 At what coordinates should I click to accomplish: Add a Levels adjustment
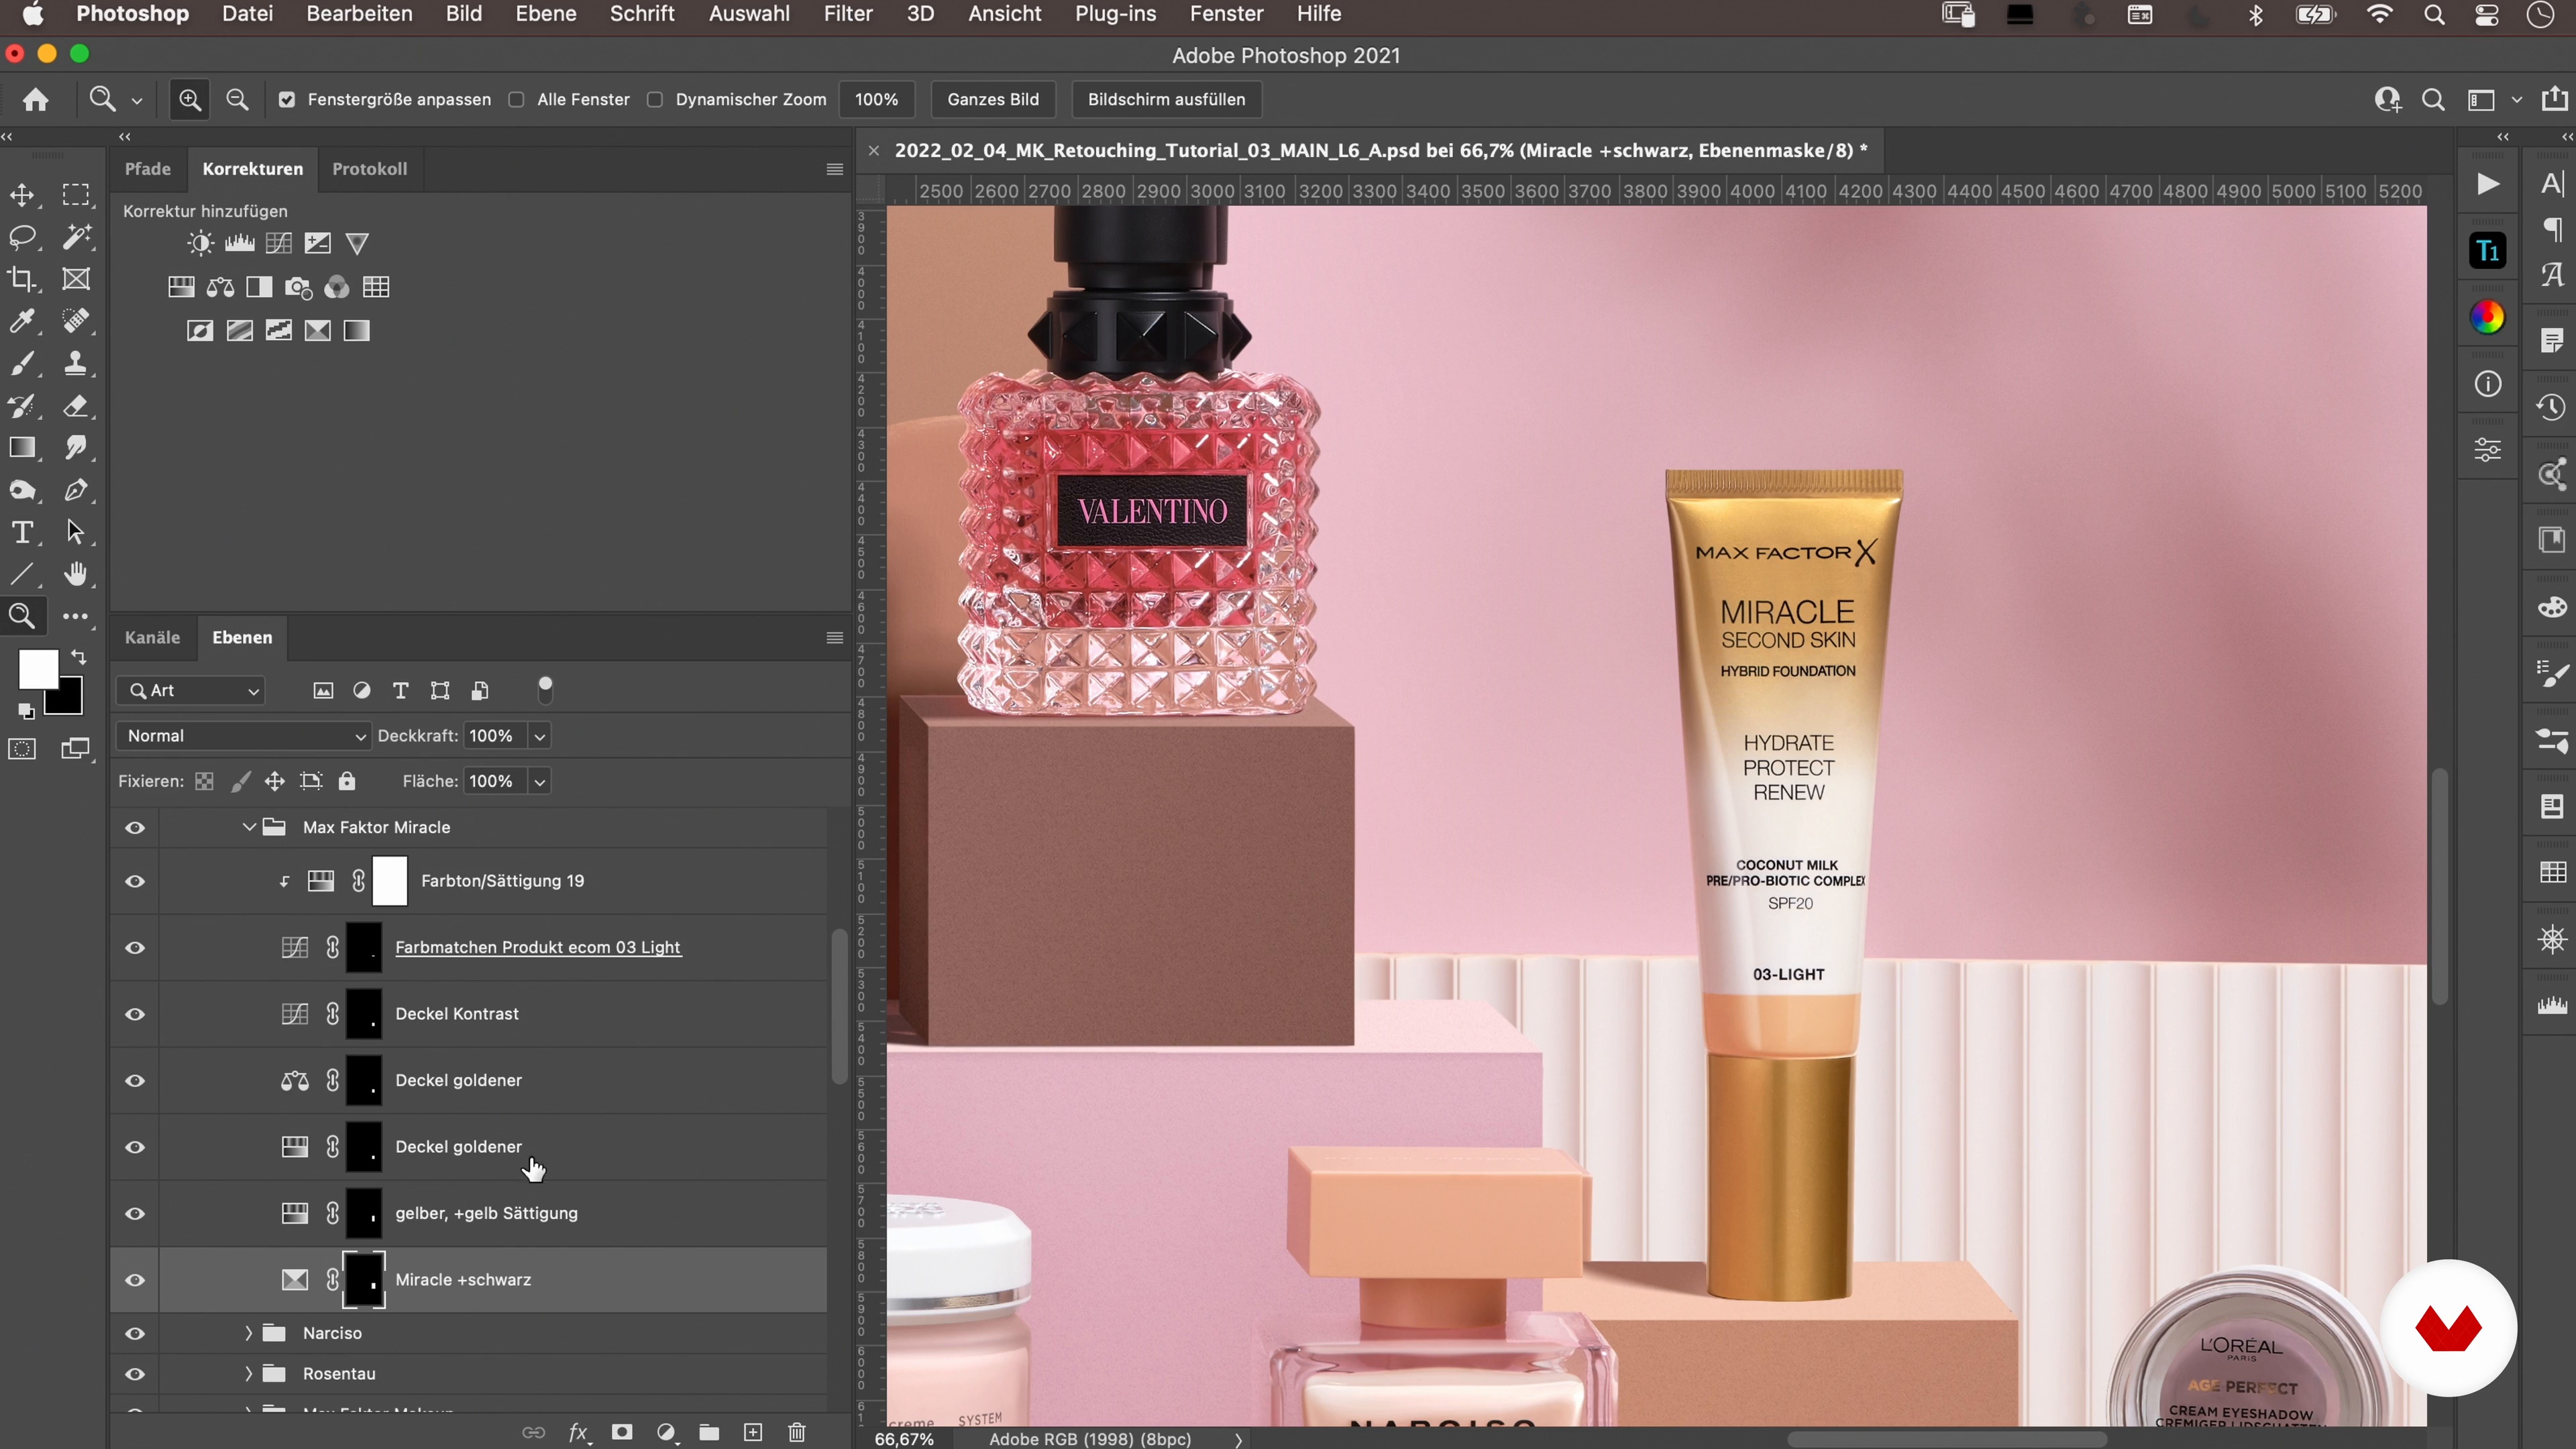[x=240, y=243]
